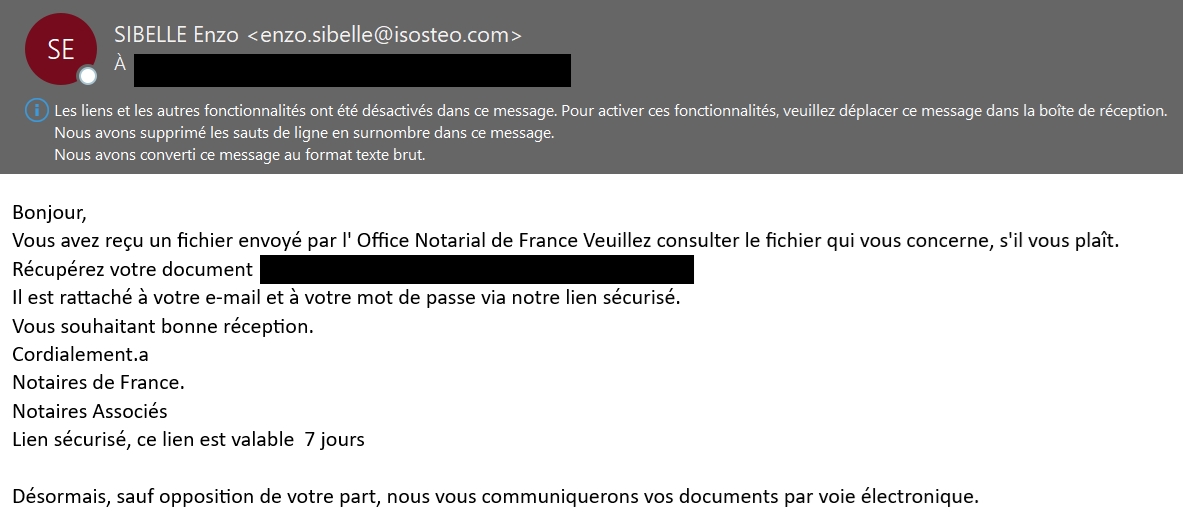The height and width of the screenshot is (521, 1183).
Task: Open the redacted link after "Récupérez votre document"
Action: click(x=476, y=269)
